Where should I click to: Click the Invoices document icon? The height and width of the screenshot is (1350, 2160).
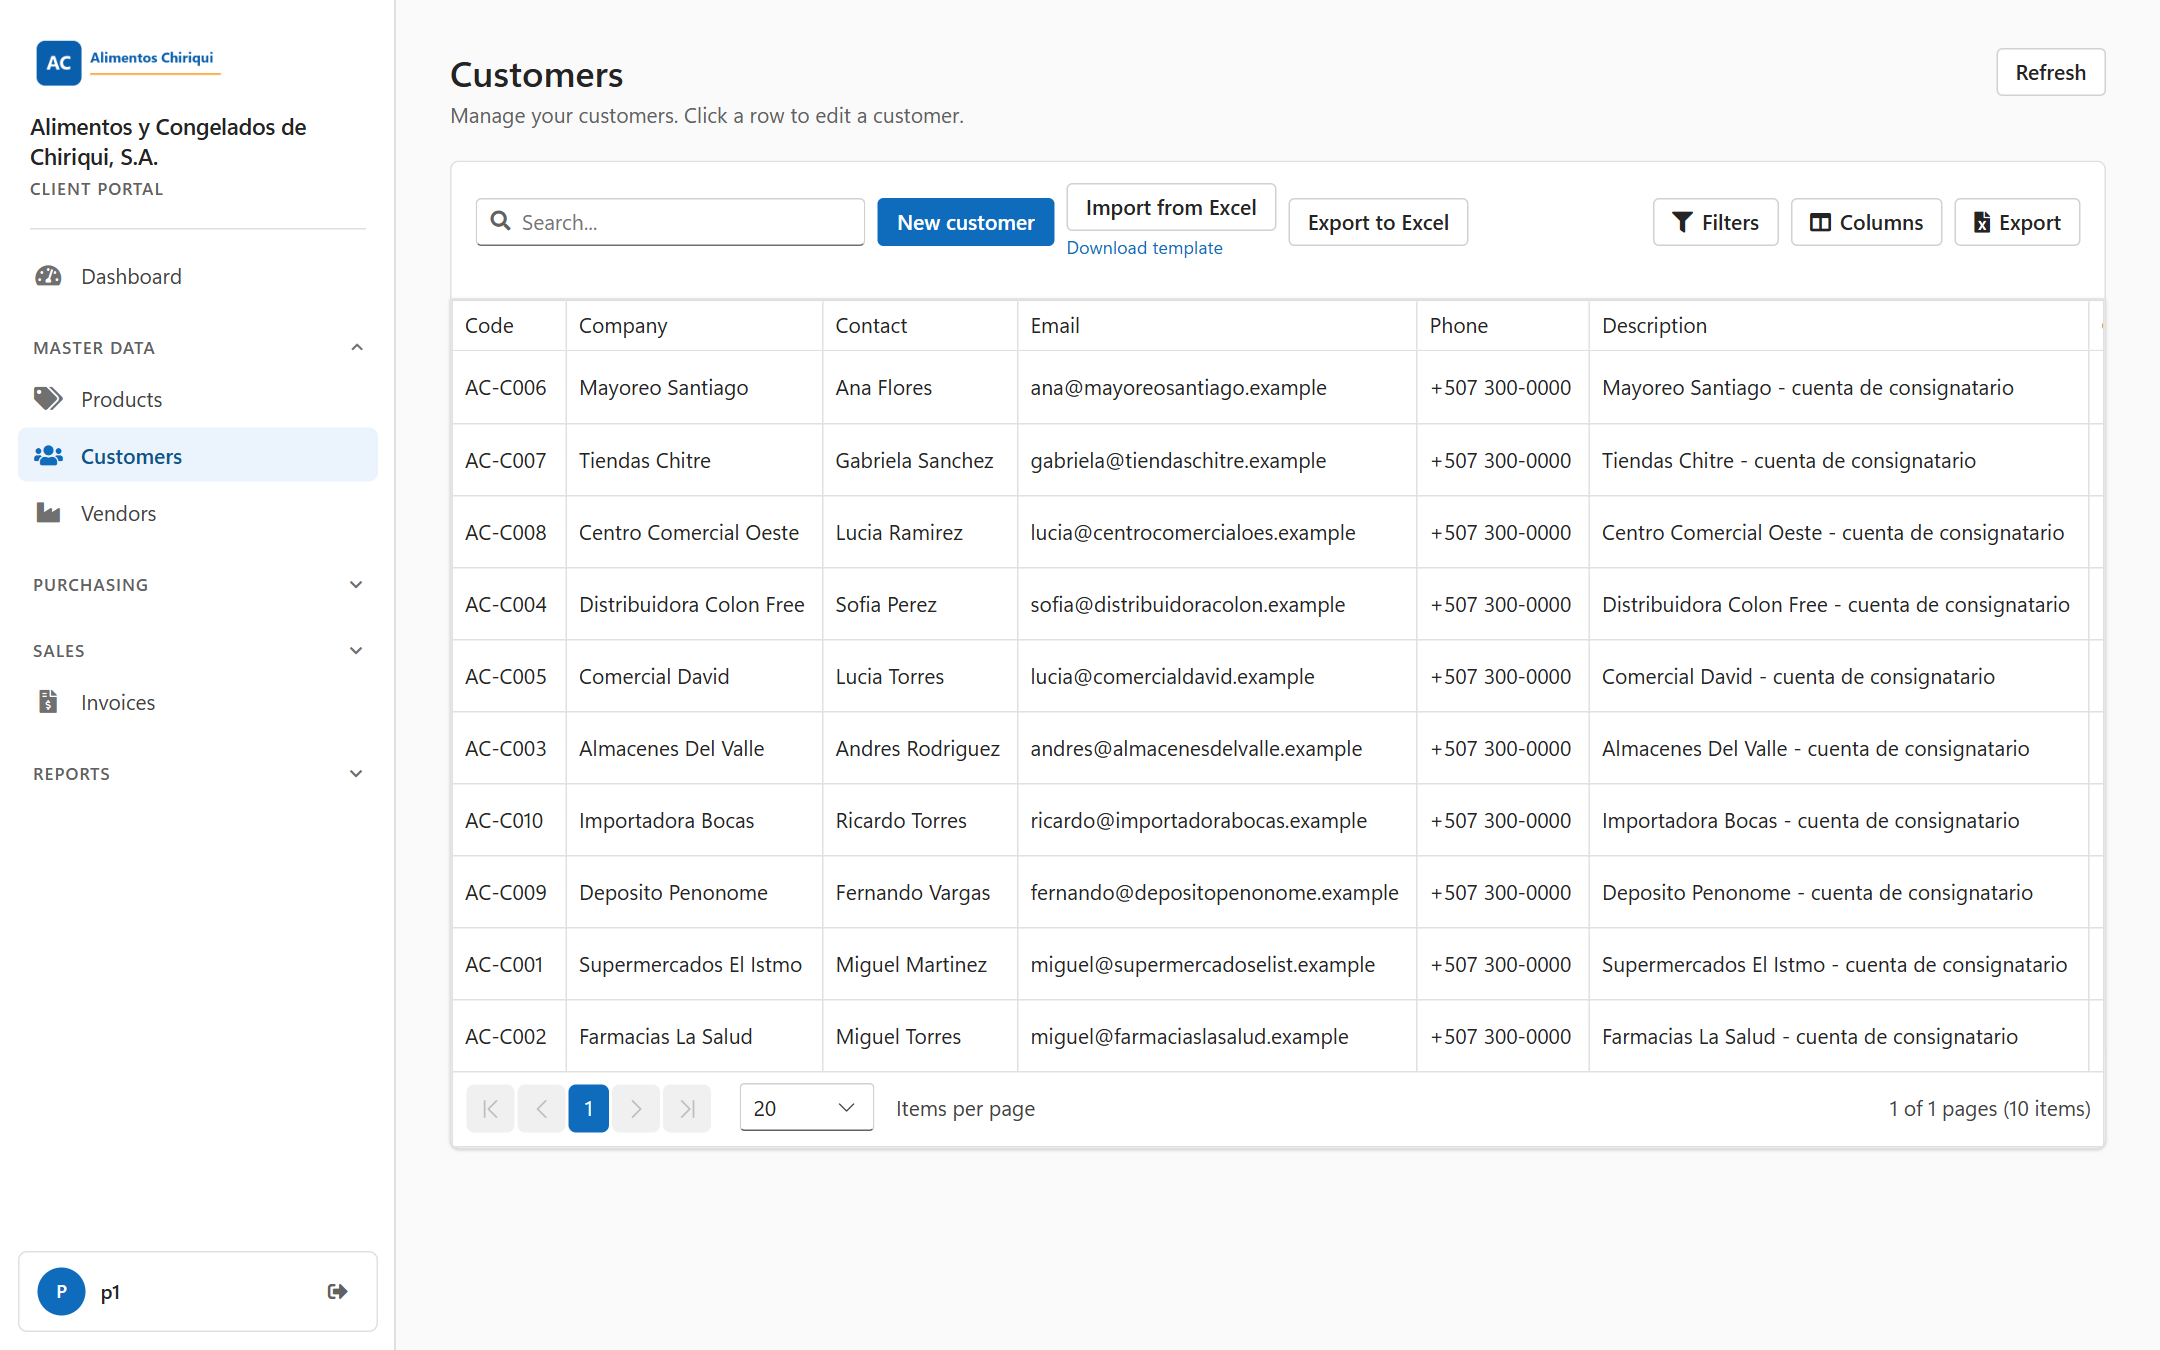click(48, 702)
